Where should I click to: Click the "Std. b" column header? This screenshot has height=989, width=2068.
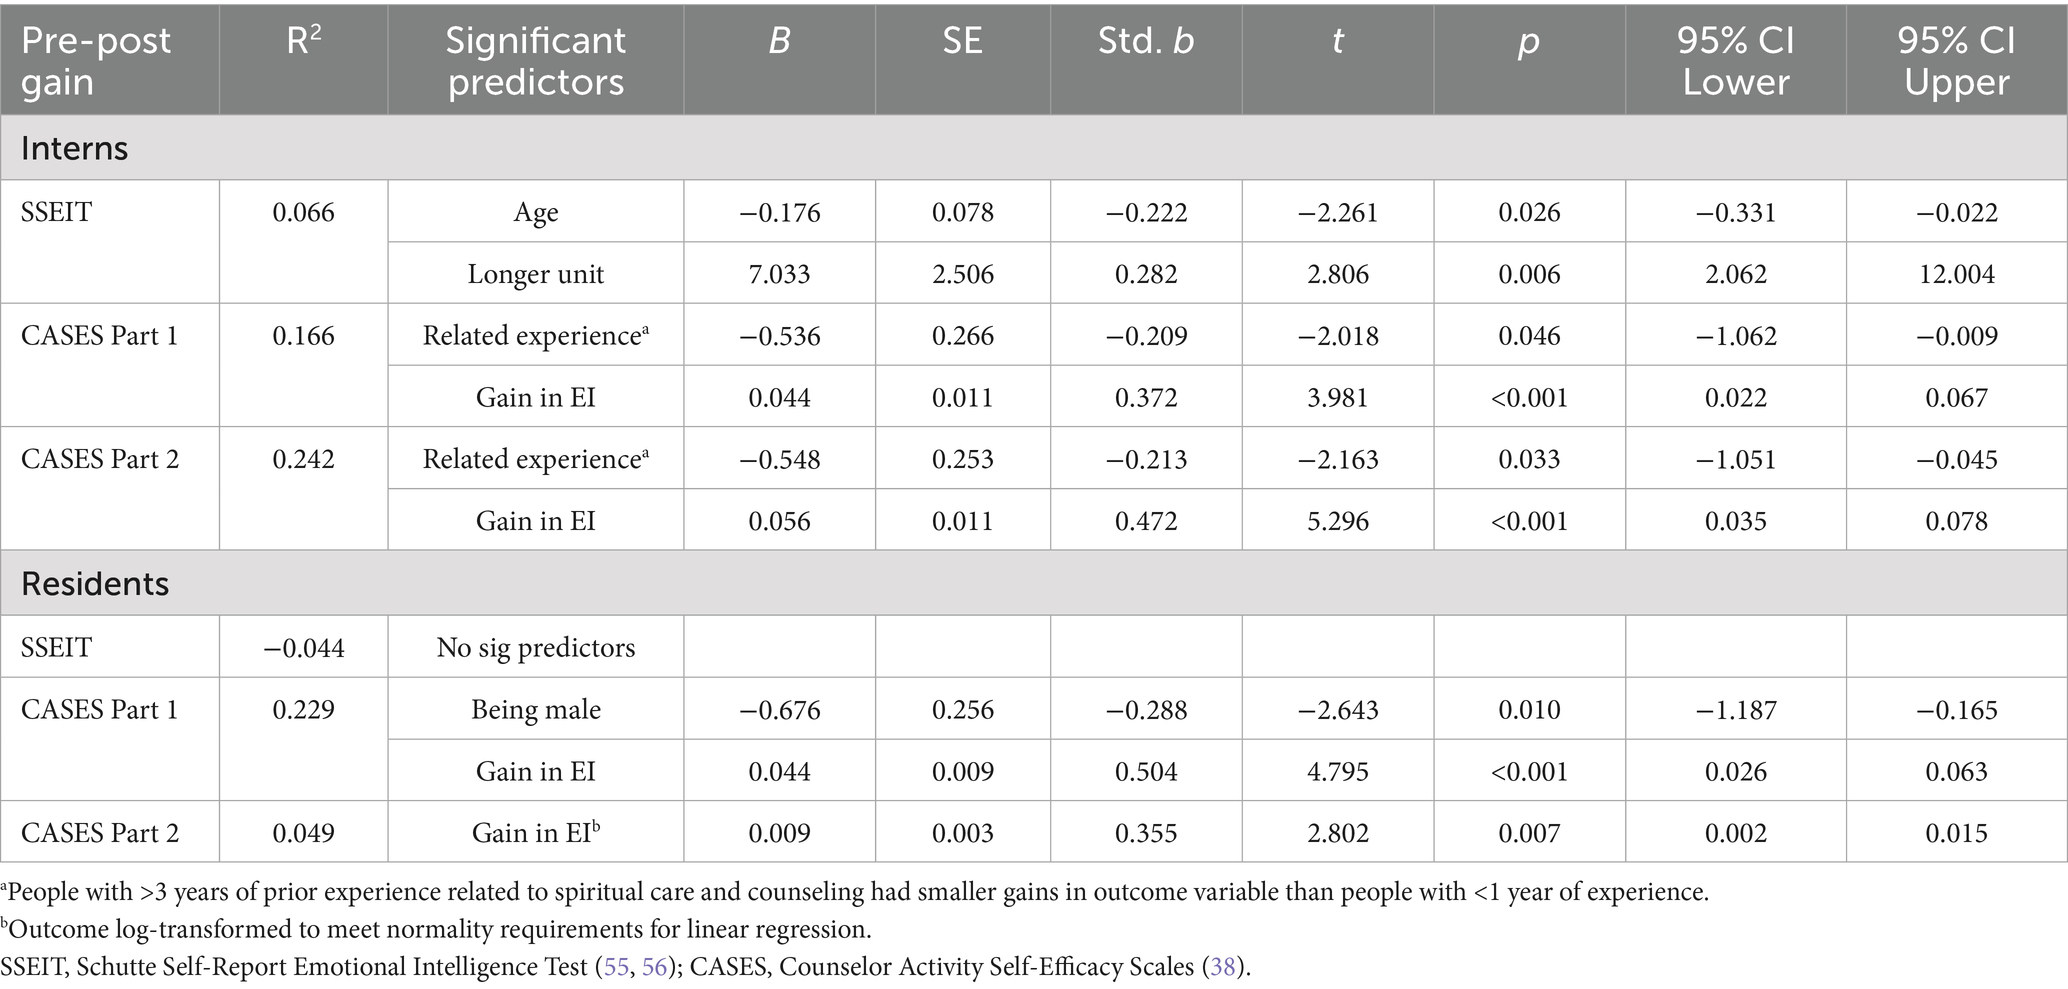[x=1145, y=42]
